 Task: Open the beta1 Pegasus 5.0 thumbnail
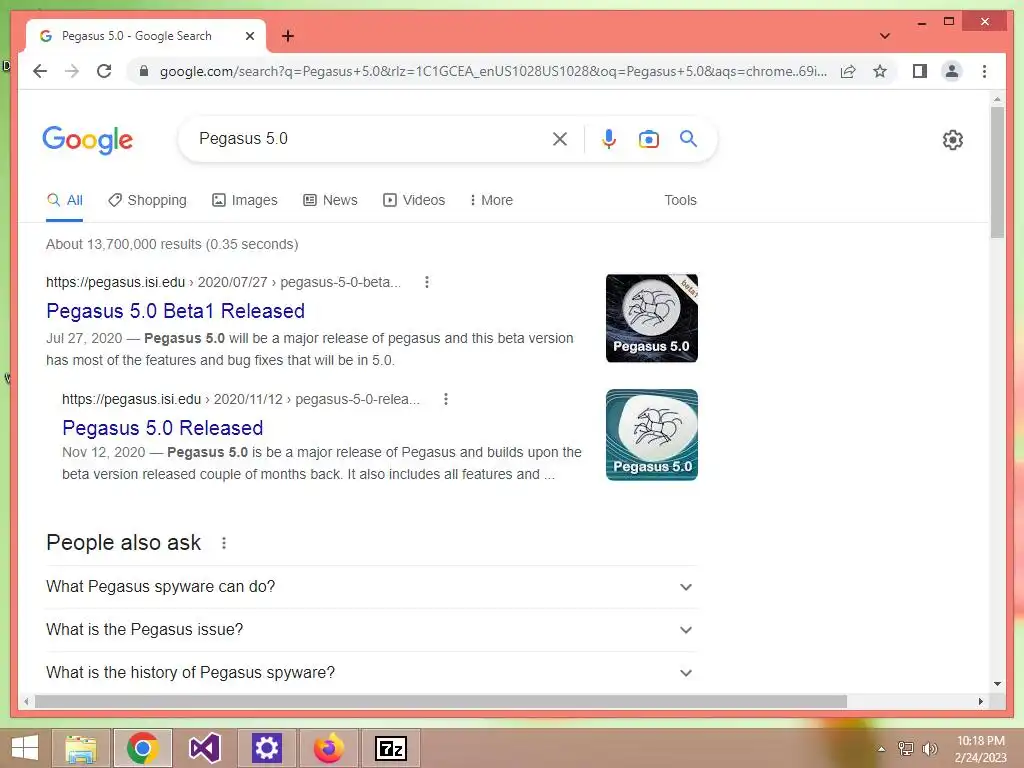pos(652,318)
